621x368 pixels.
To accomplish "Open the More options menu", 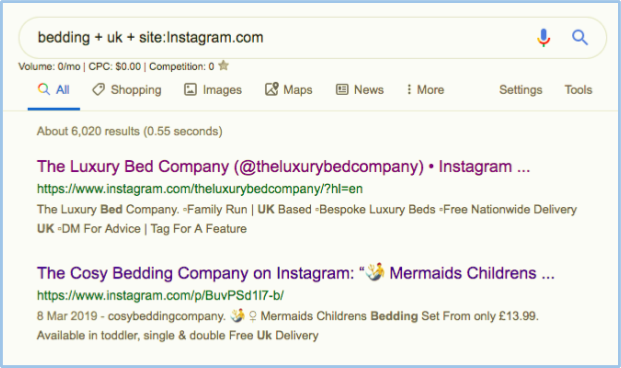I will pos(425,90).
